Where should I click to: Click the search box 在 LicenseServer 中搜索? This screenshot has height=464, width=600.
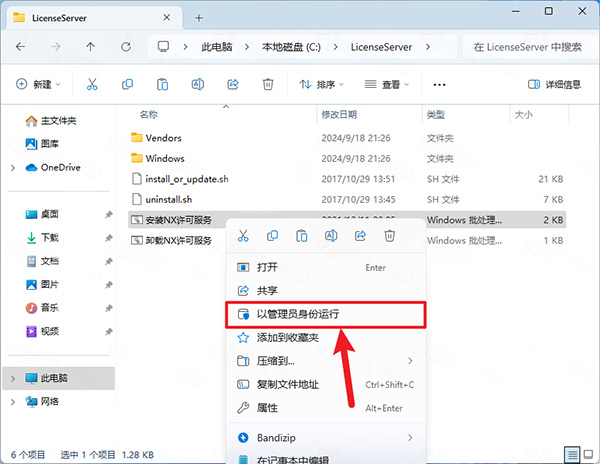pos(528,47)
